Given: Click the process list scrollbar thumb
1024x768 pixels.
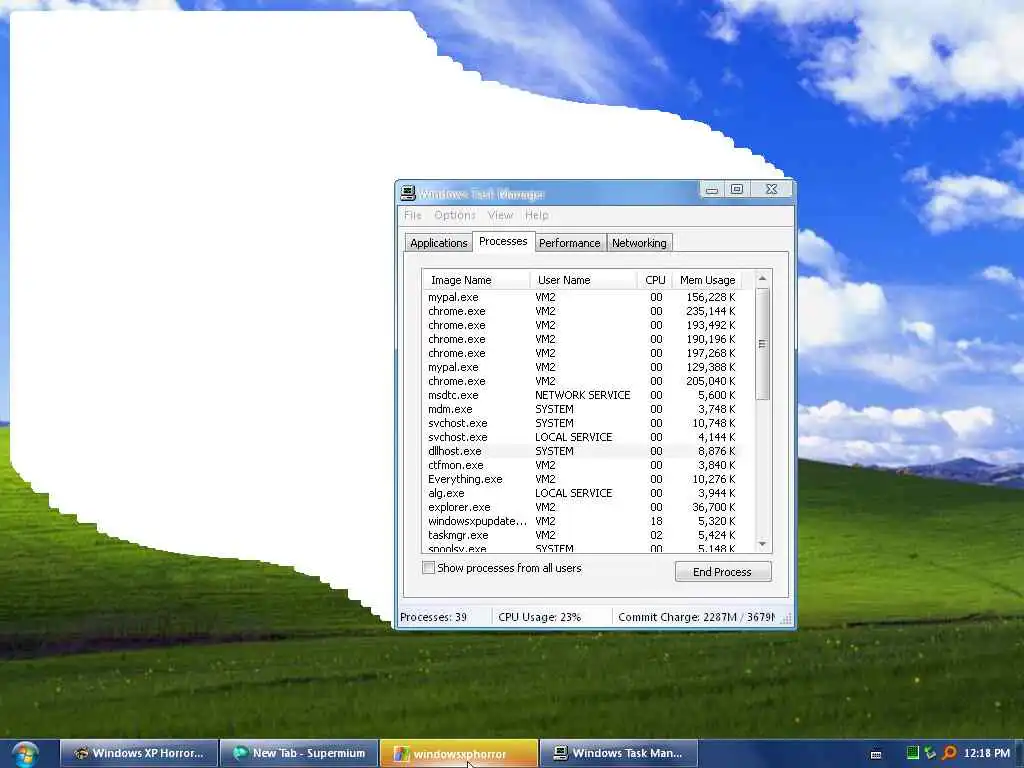Looking at the screenshot, I should [x=762, y=344].
